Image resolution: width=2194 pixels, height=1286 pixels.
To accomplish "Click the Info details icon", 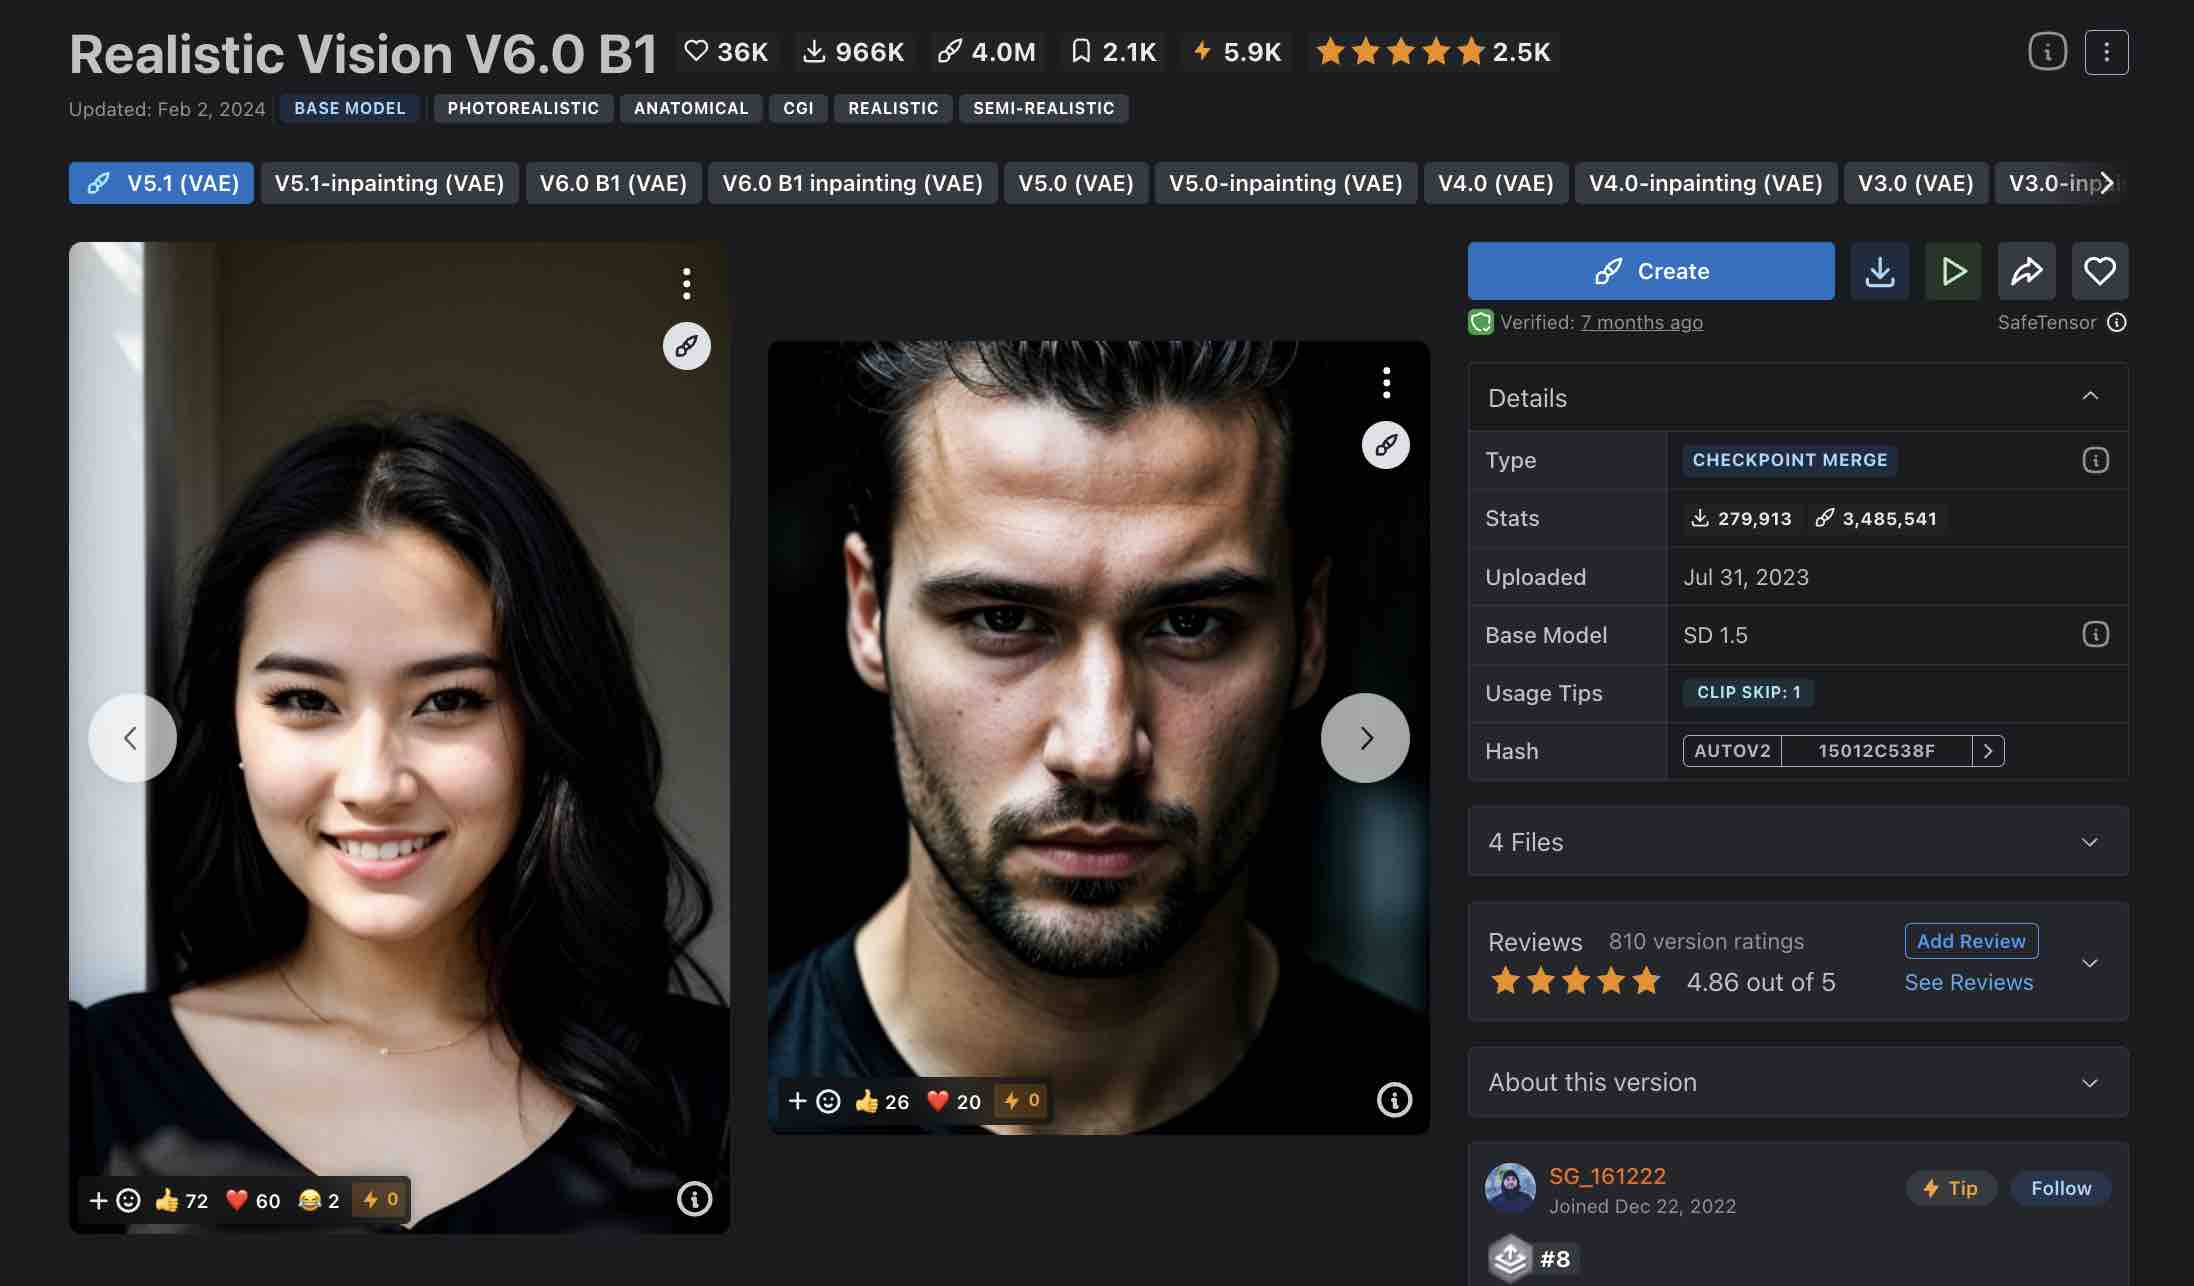I will tap(2047, 51).
